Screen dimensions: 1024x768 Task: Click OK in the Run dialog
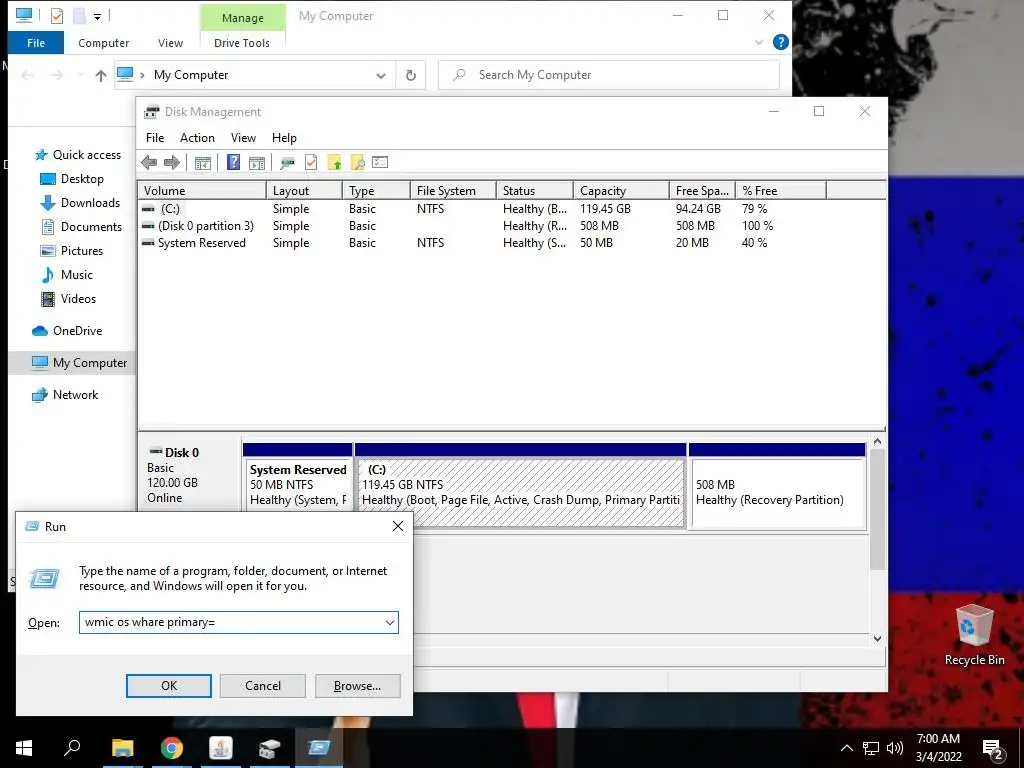point(168,686)
